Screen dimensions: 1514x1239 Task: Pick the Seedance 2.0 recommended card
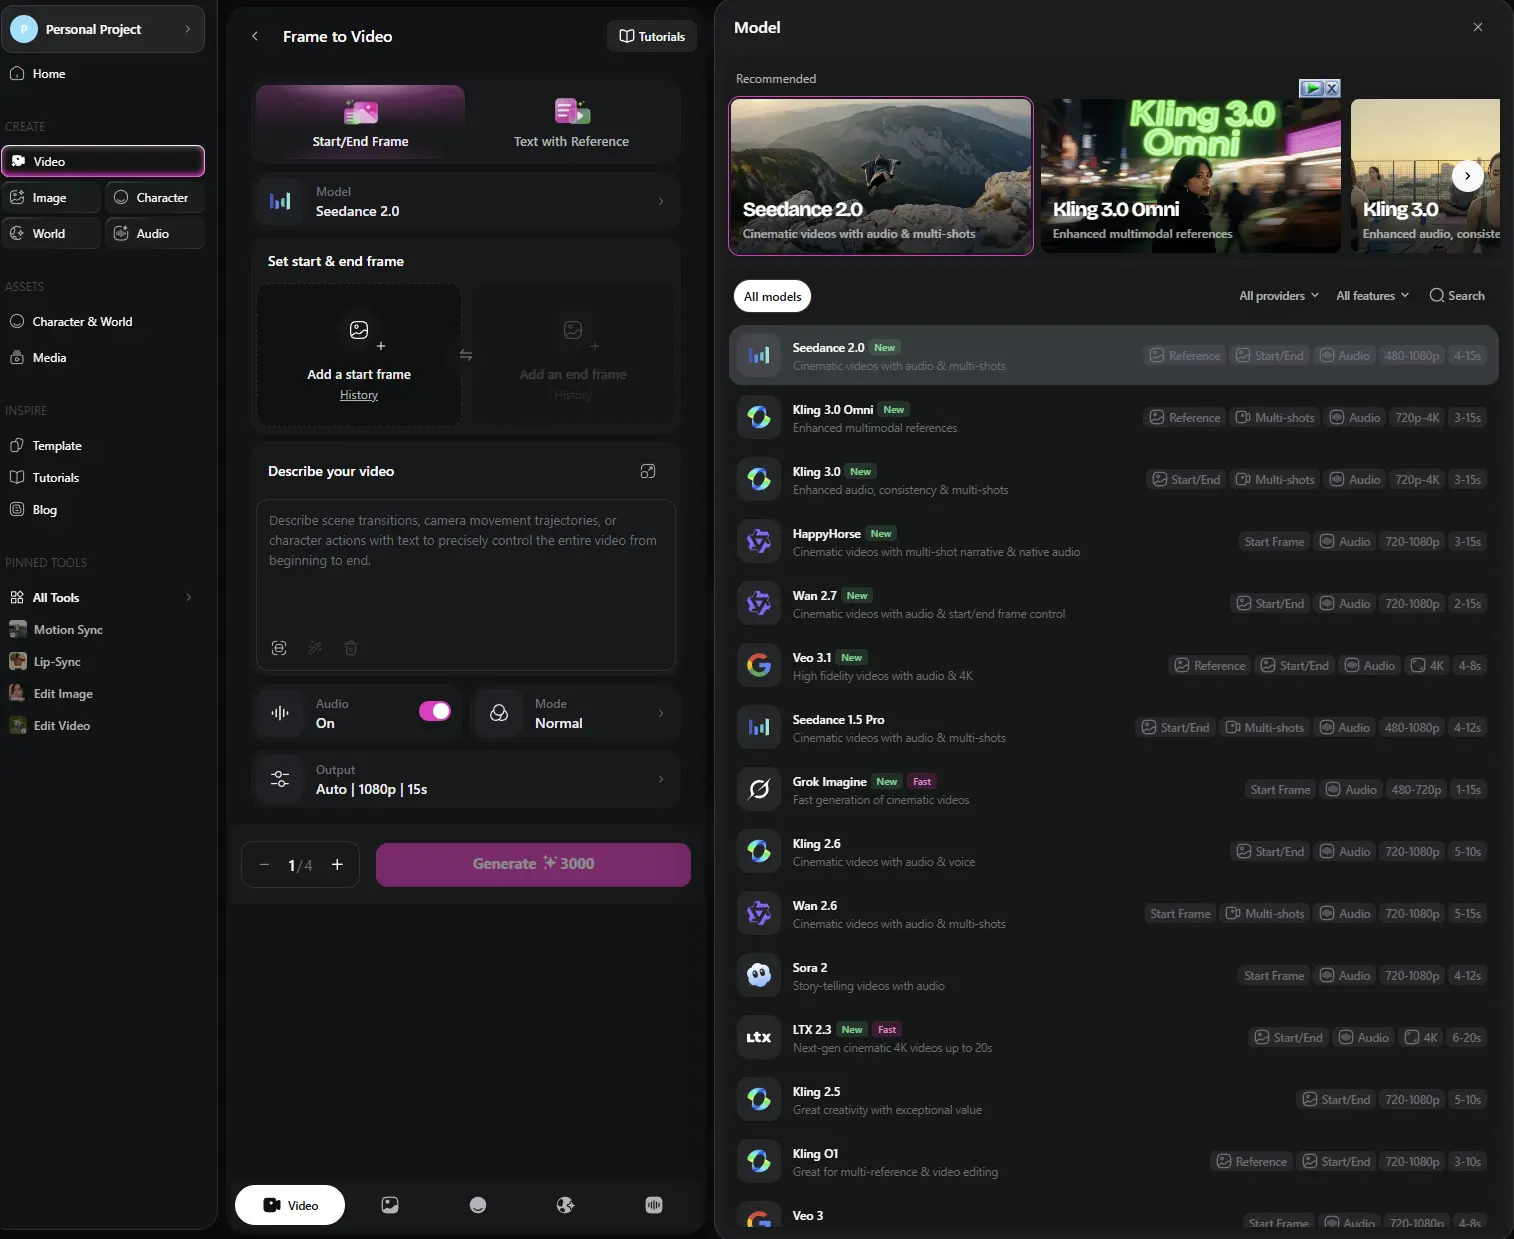881,176
